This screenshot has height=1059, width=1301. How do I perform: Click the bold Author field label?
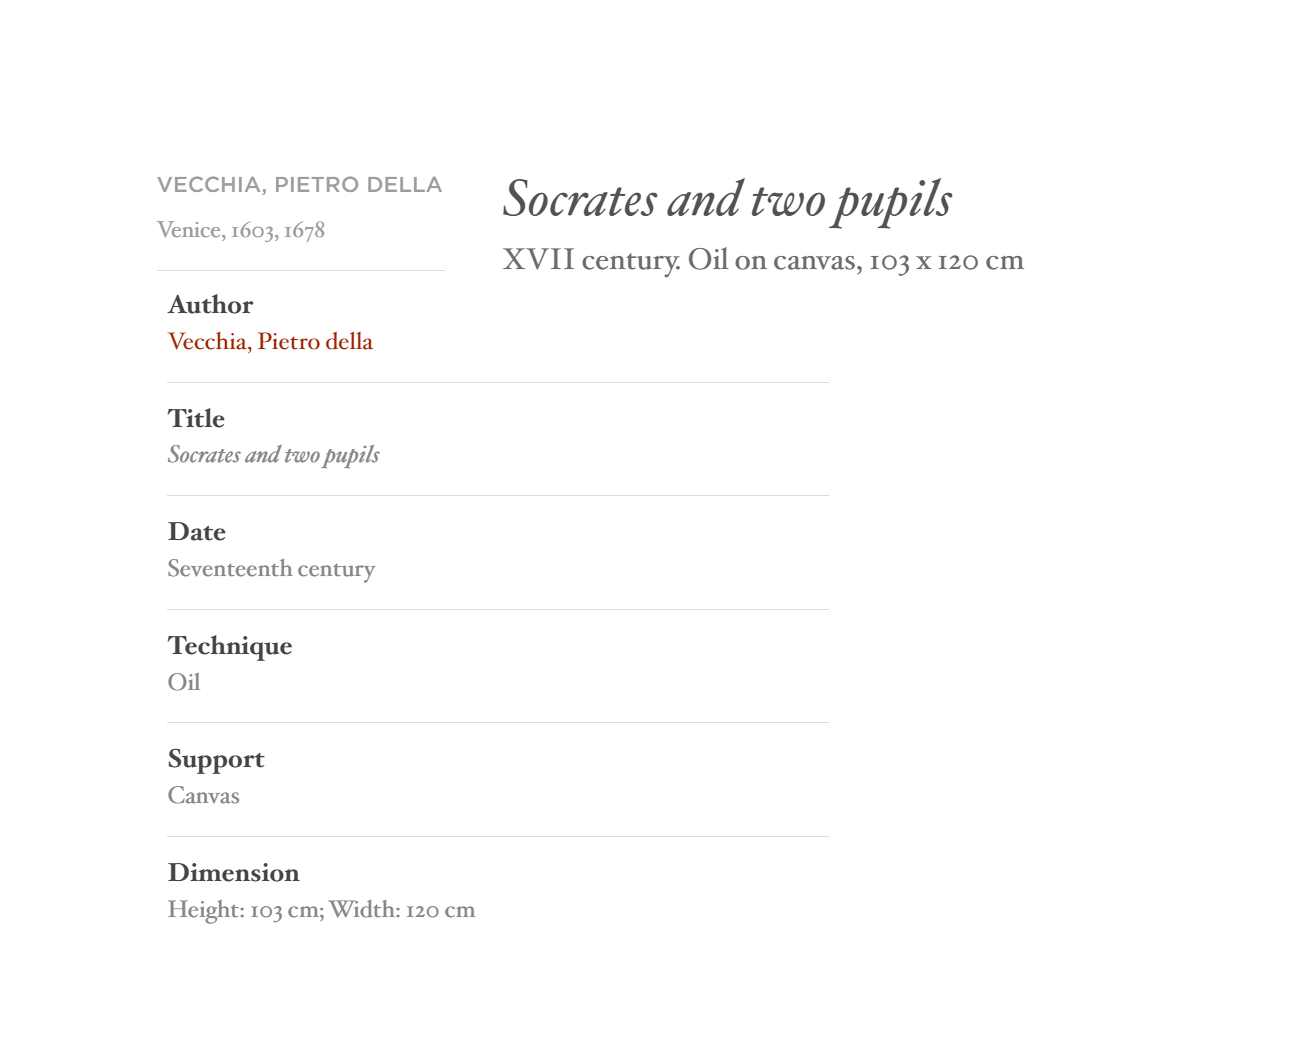pyautogui.click(x=210, y=305)
